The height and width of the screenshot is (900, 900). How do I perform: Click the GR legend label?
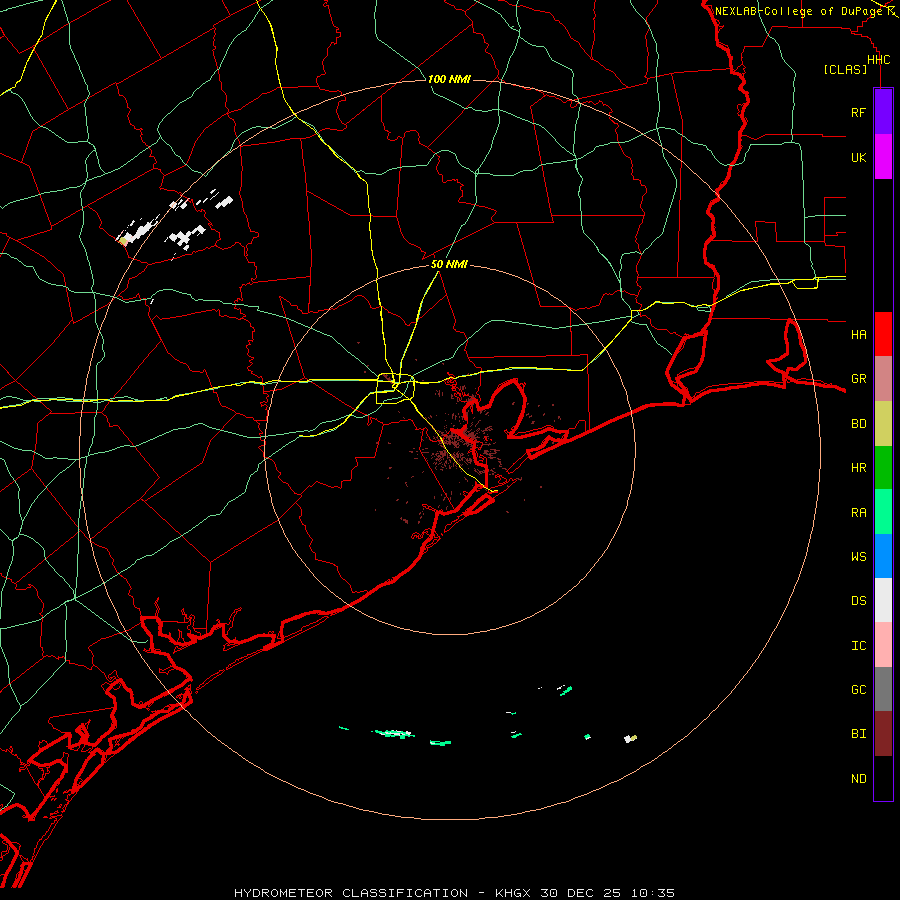858,378
